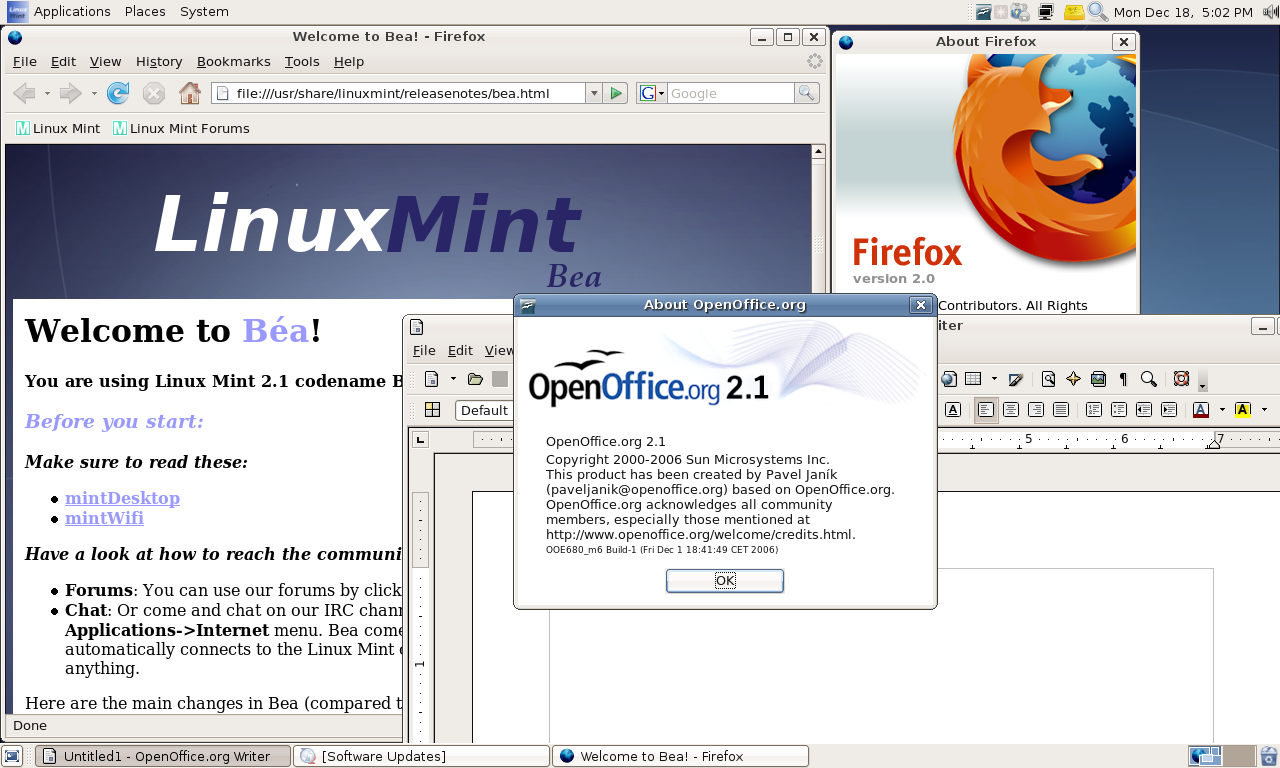The height and width of the screenshot is (768, 1280).
Task: Click OK in About OpenOffice.org dialog
Action: click(725, 581)
